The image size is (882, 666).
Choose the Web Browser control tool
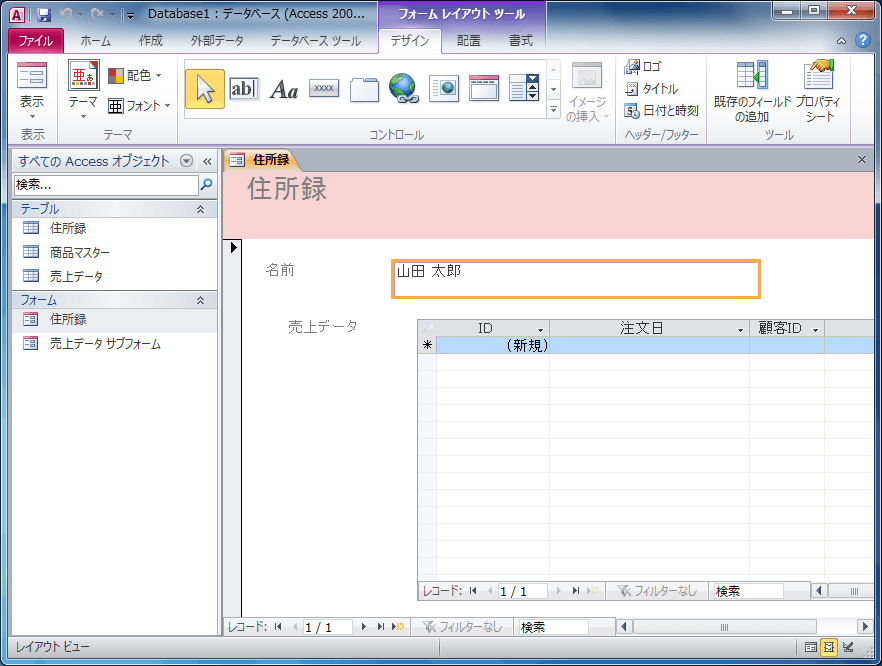coord(444,89)
